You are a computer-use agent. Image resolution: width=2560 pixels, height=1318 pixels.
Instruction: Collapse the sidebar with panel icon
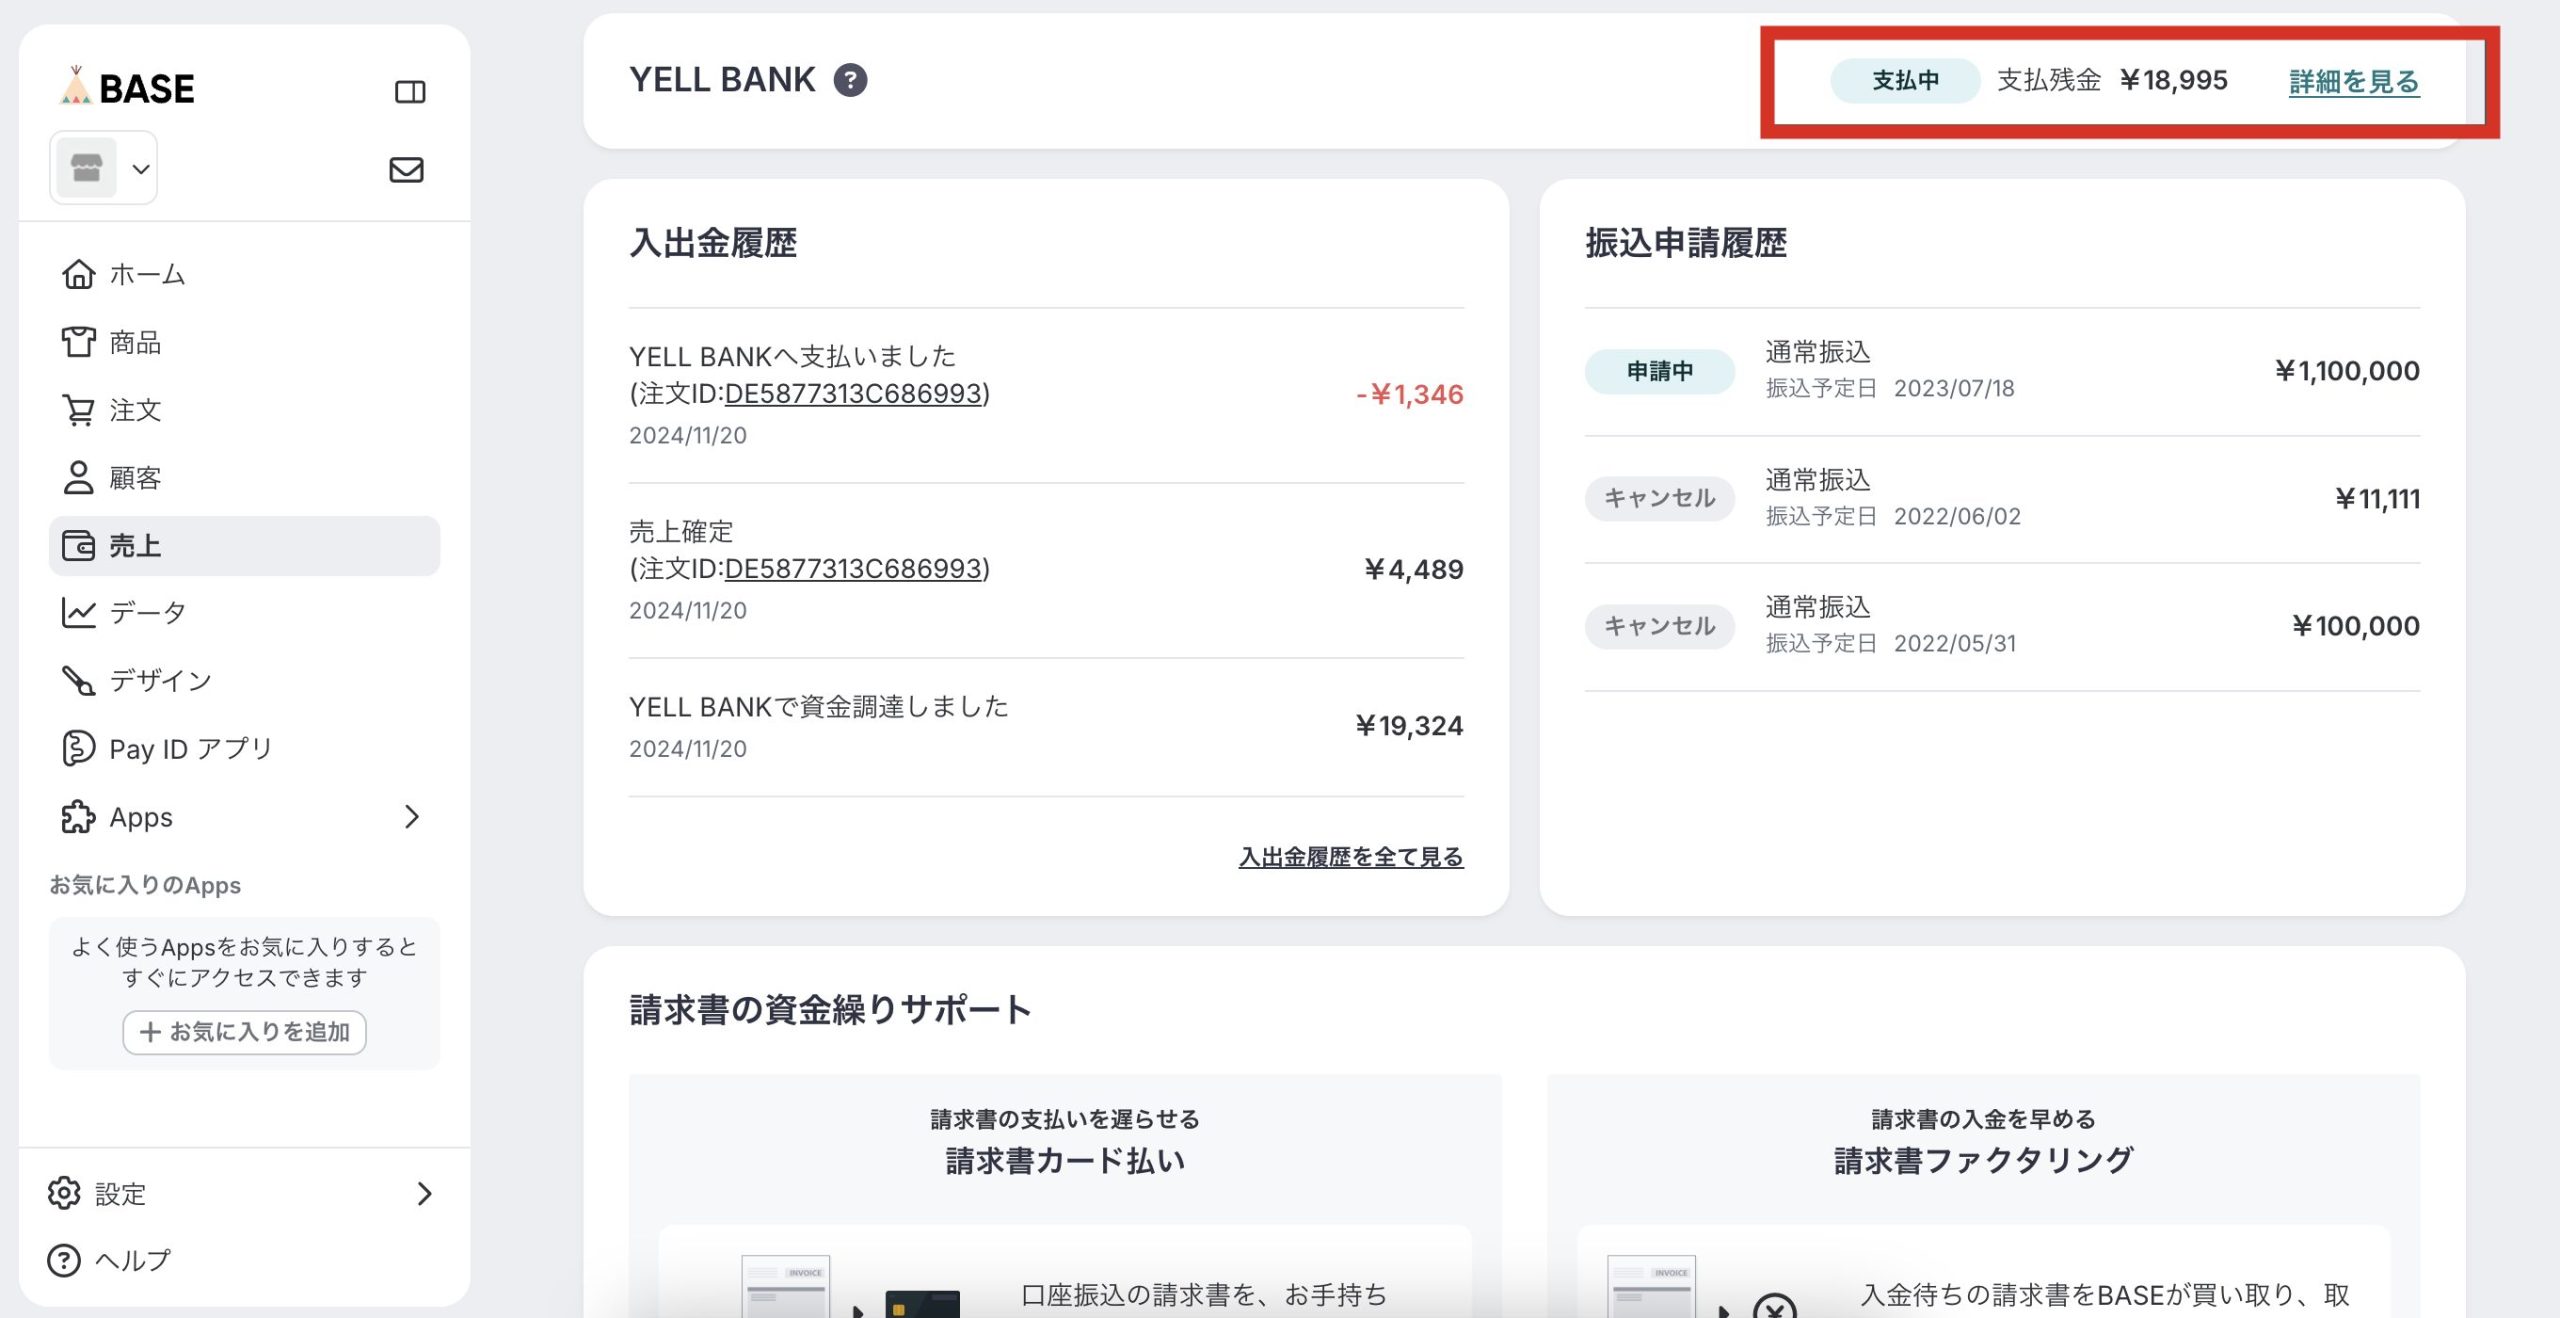tap(410, 92)
